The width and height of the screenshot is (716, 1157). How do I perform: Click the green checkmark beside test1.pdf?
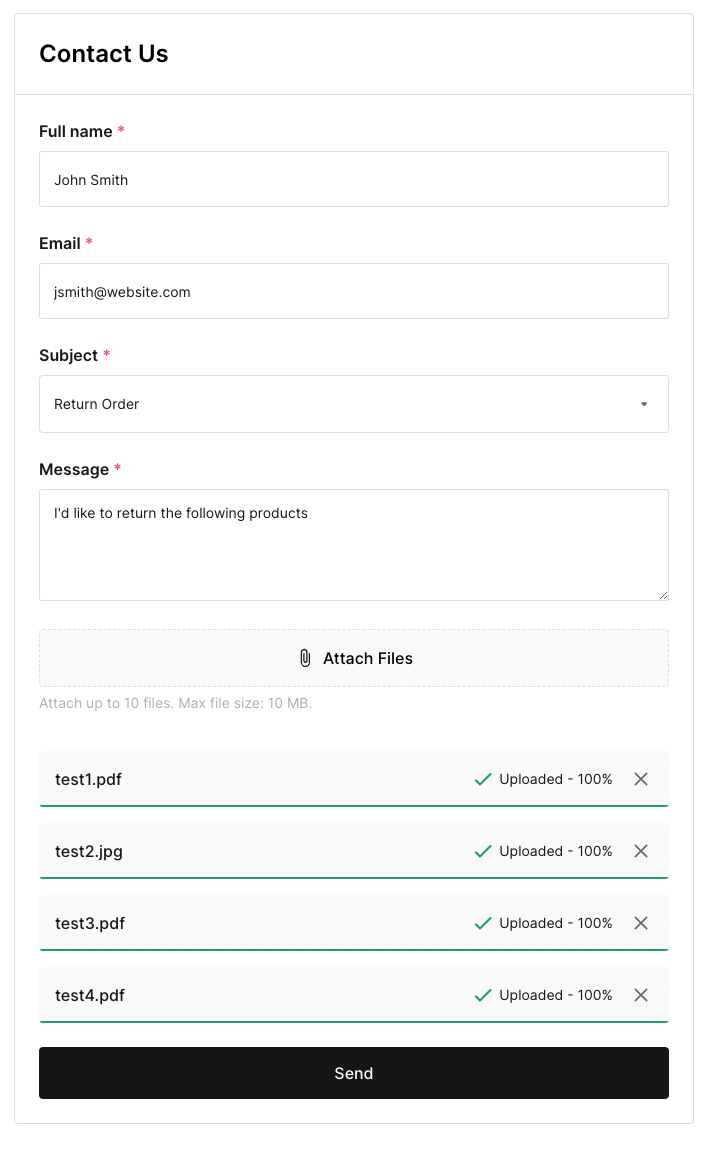point(483,779)
